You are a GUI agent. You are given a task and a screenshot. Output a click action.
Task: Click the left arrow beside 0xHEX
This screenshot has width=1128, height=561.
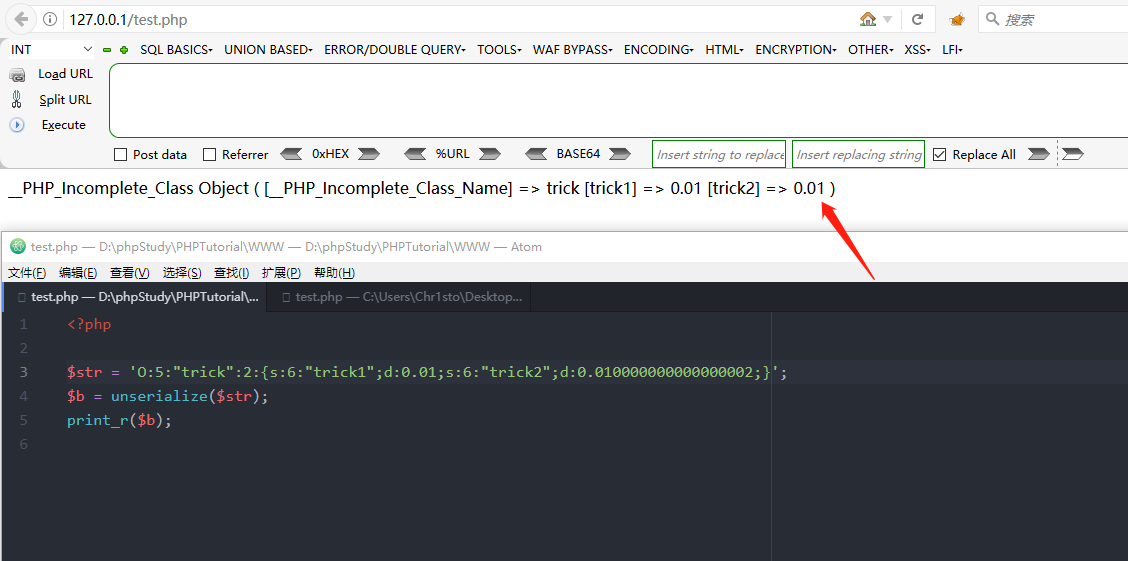click(x=291, y=154)
